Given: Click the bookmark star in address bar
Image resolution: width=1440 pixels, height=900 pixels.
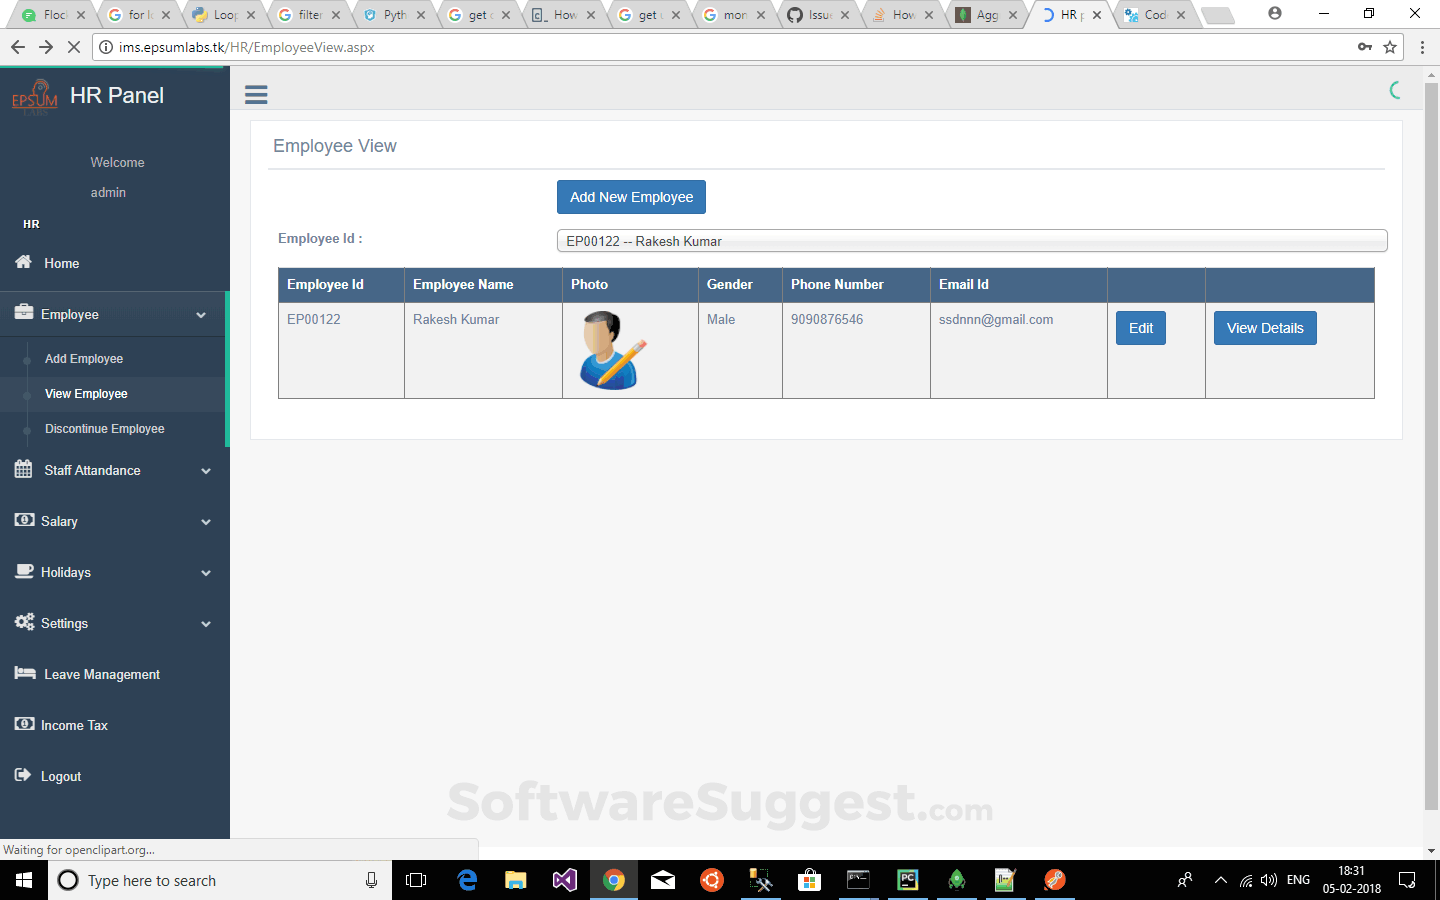Looking at the screenshot, I should [1390, 46].
